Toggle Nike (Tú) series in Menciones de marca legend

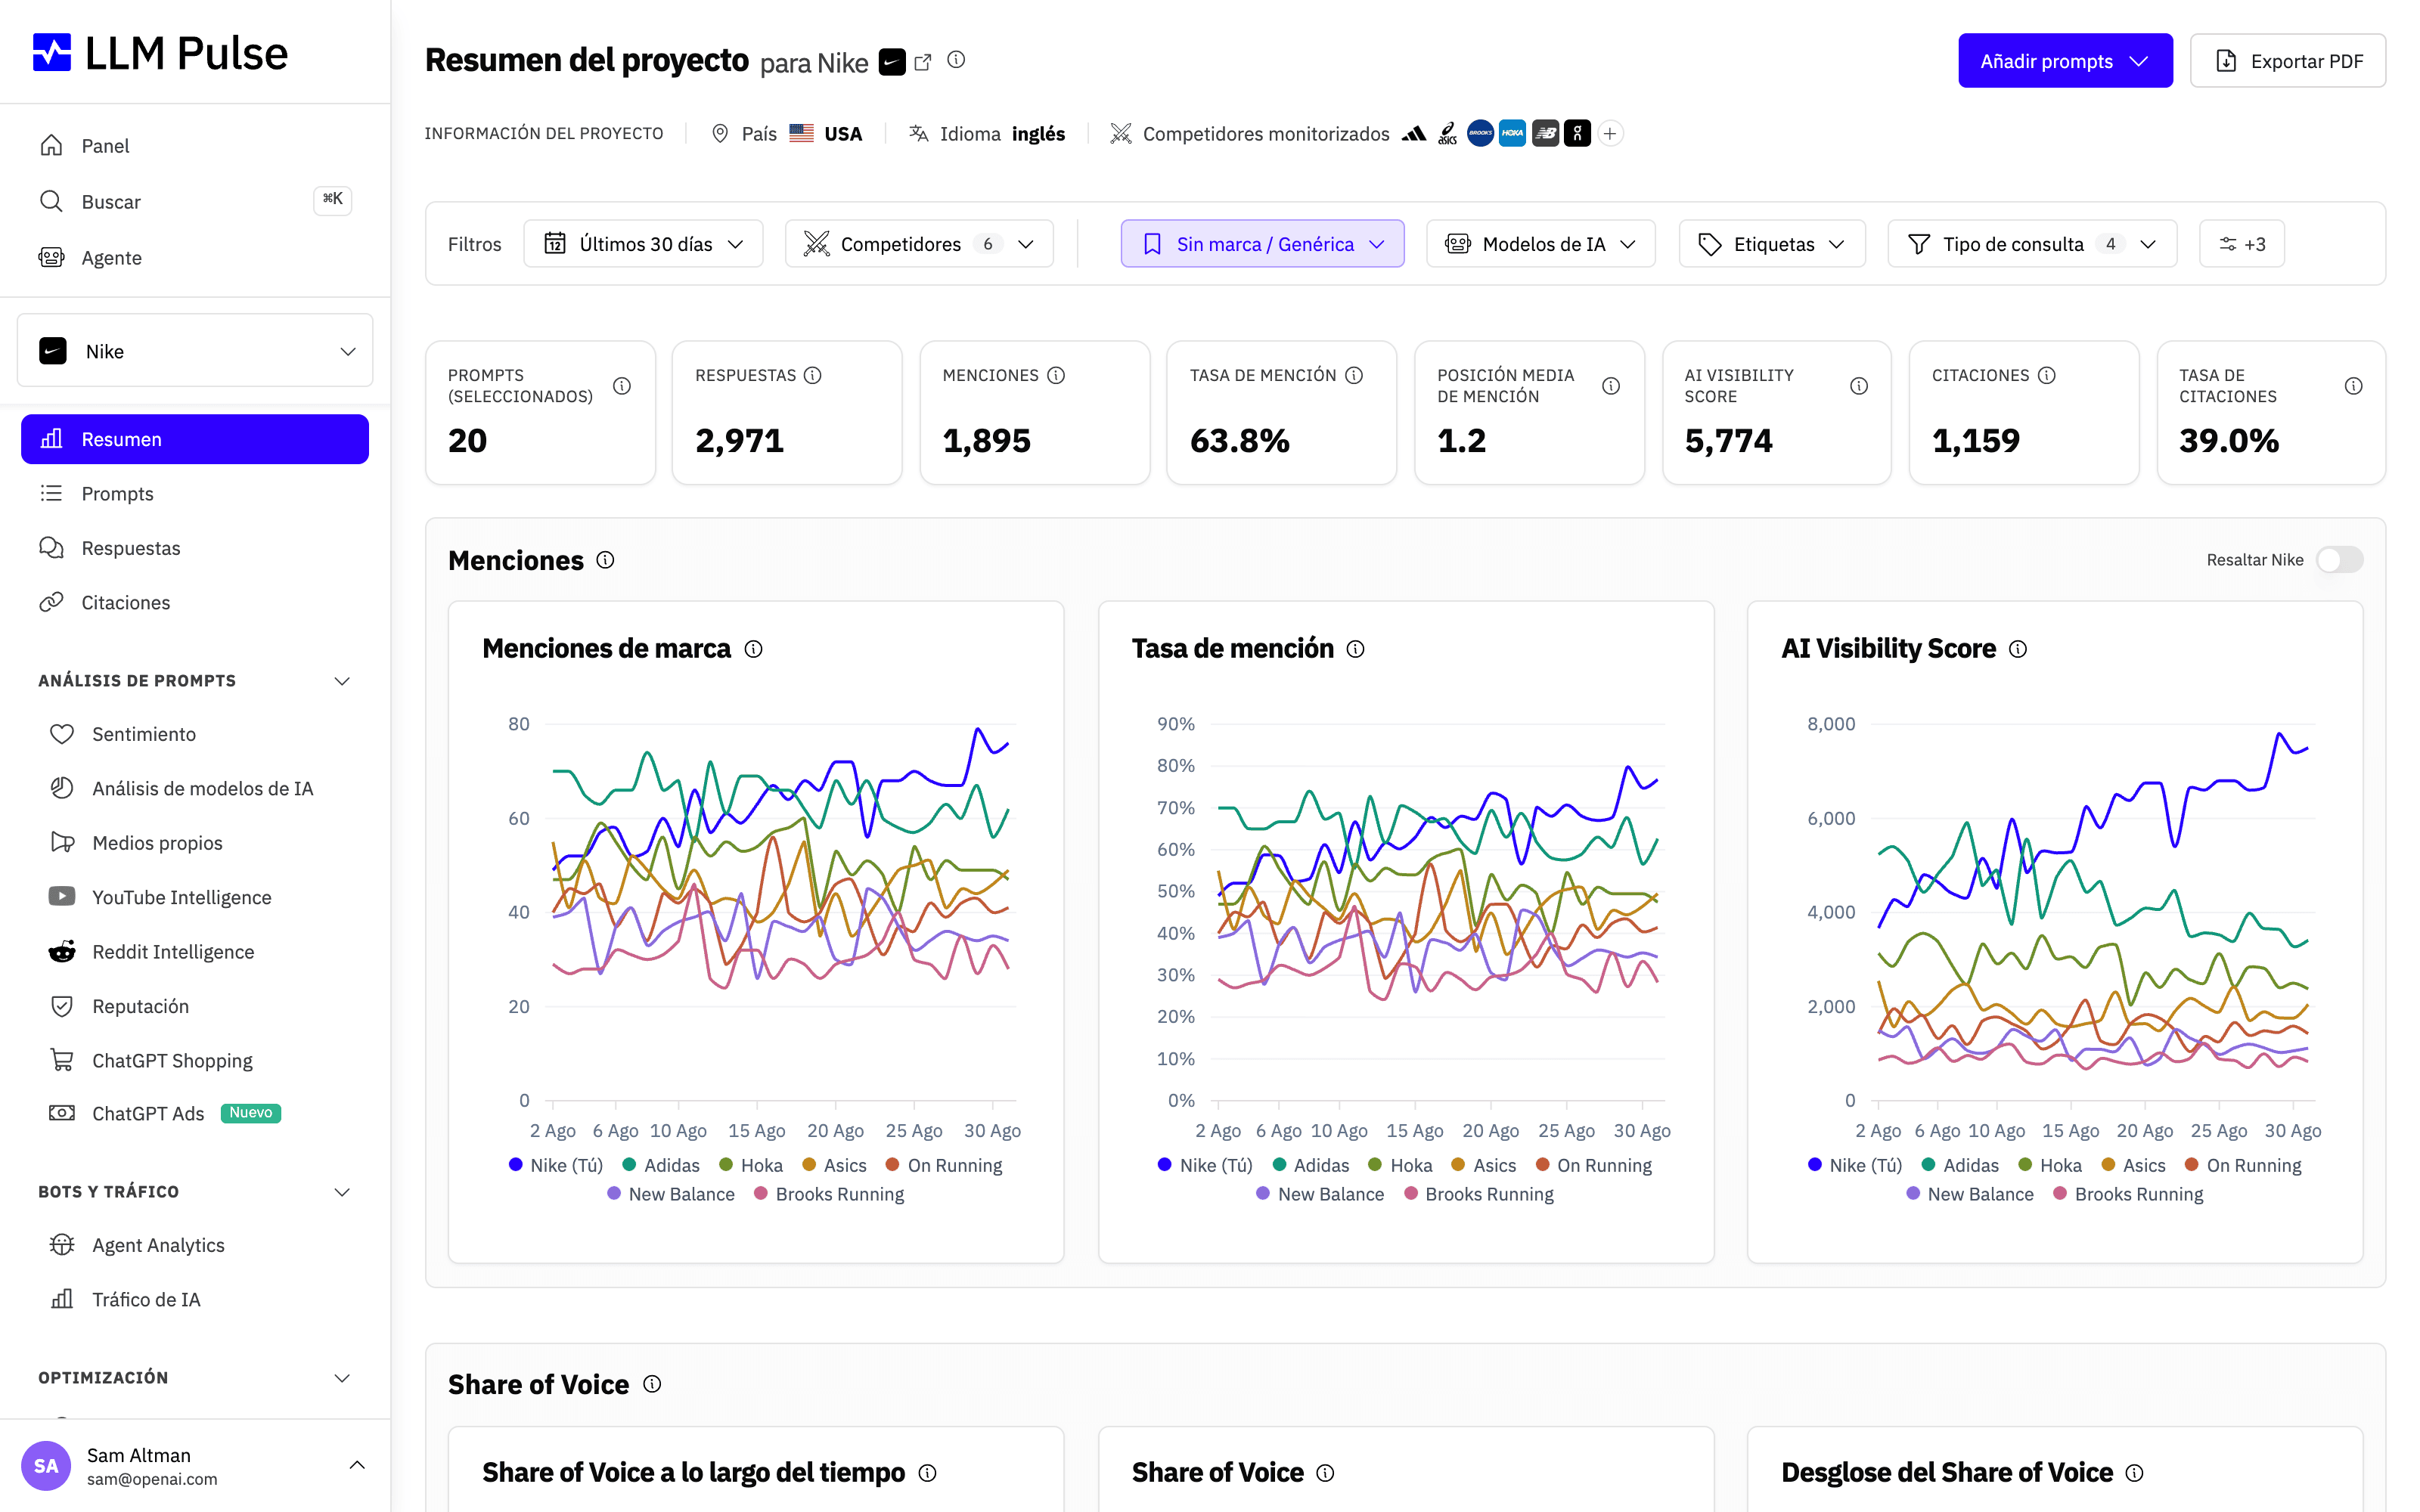(556, 1165)
